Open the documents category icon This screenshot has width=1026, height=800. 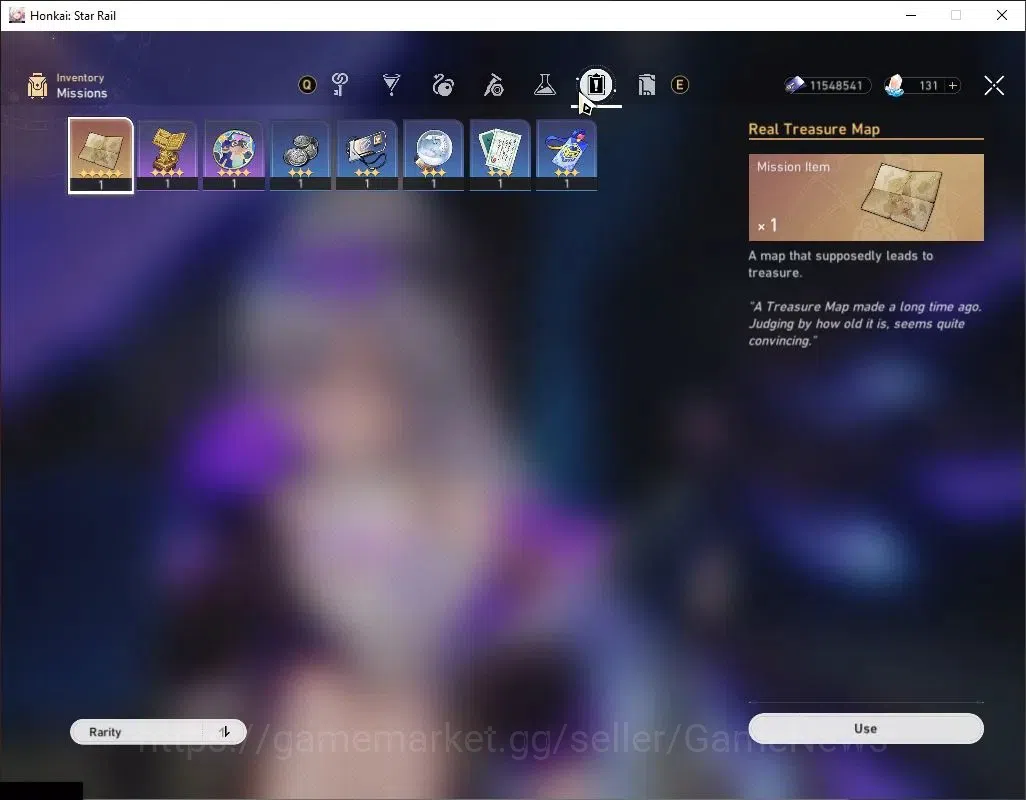click(x=646, y=84)
